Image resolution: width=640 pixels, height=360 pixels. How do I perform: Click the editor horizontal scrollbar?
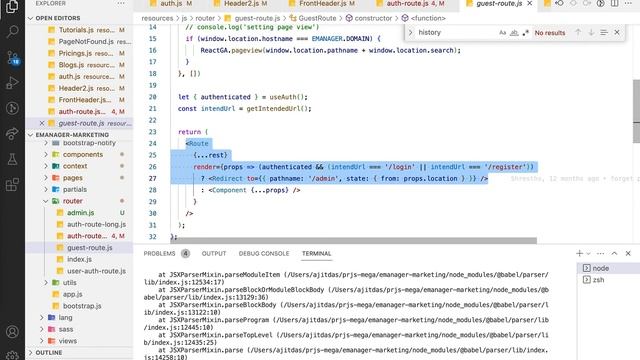pyautogui.click(x=353, y=240)
